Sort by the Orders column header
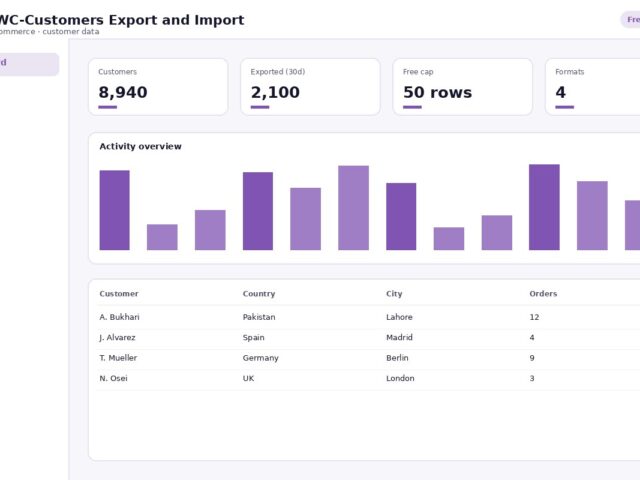Viewport: 640px width, 480px height. click(x=543, y=294)
